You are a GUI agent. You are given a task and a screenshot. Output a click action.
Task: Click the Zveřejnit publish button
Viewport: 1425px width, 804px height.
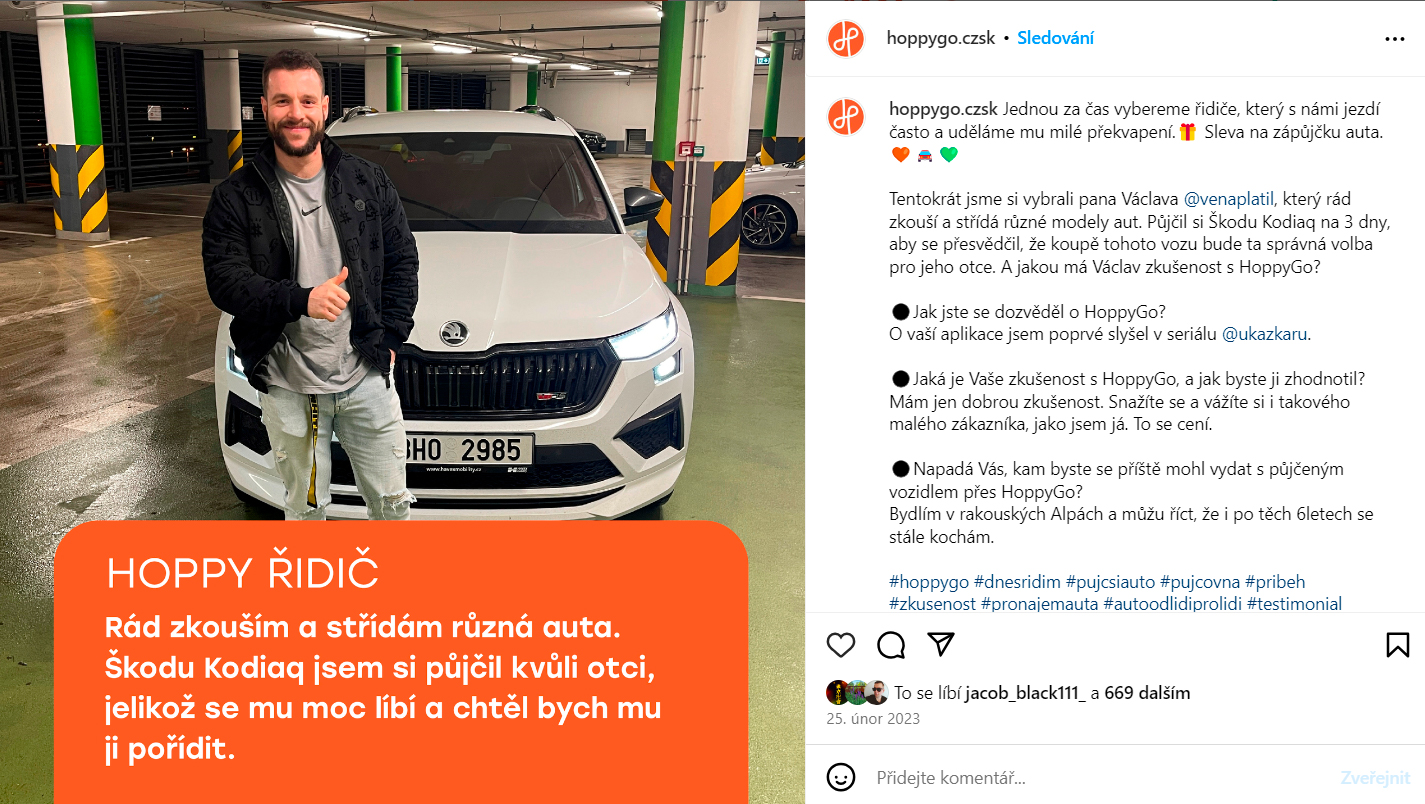point(1375,777)
